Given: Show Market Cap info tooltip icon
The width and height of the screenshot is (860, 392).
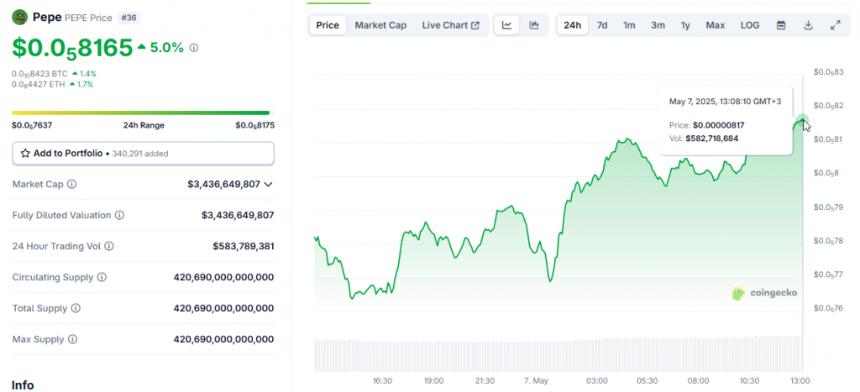Looking at the screenshot, I should pyautogui.click(x=71, y=184).
